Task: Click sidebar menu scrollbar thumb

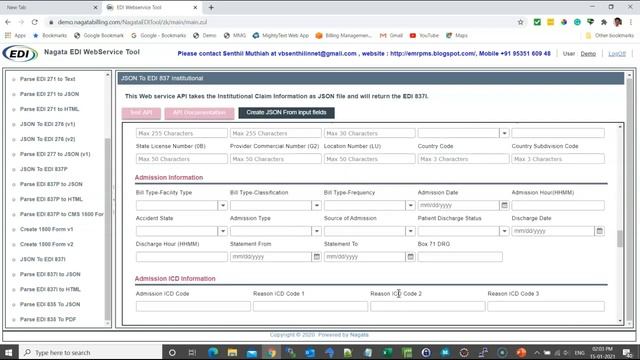Action: click(x=108, y=229)
